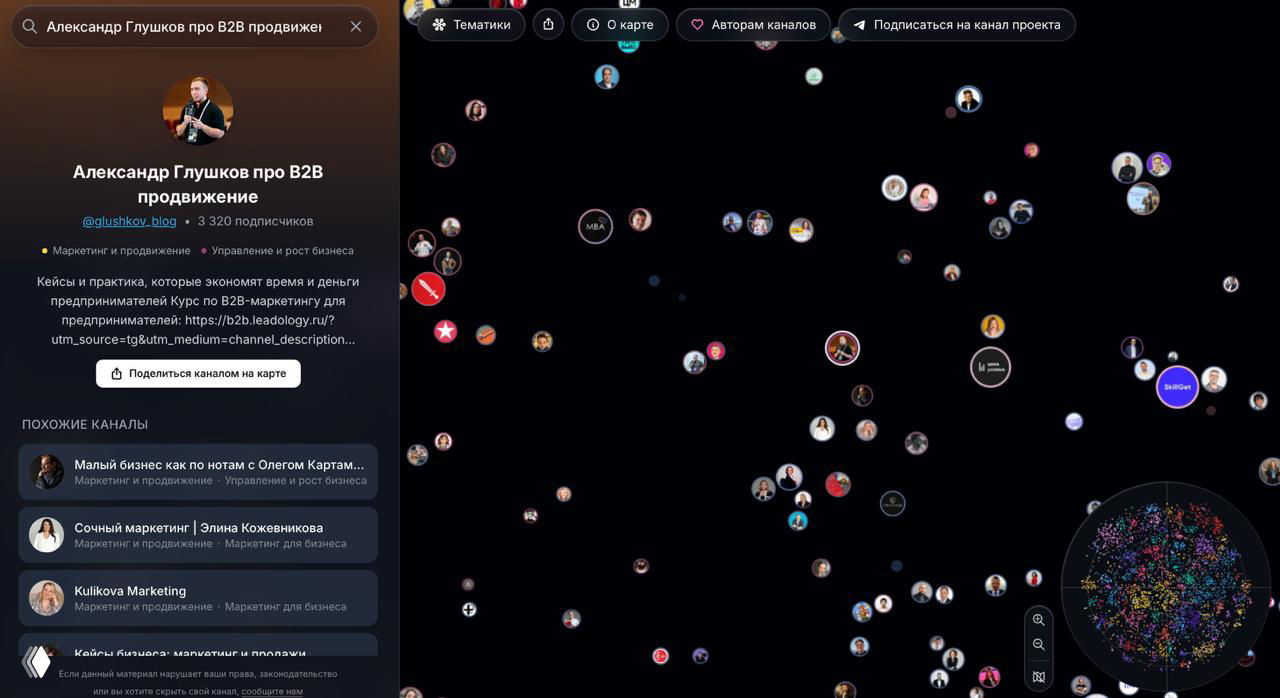Image resolution: width=1280 pixels, height=698 pixels.
Task: Zoom in on the channel map
Action: tap(1038, 620)
